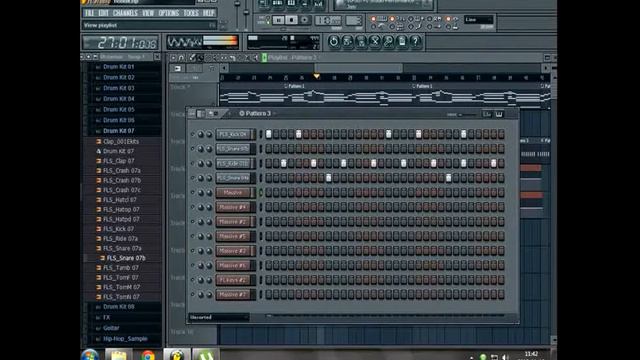Expand the Guitar folder in browser
The image size is (640, 360).
111,328
